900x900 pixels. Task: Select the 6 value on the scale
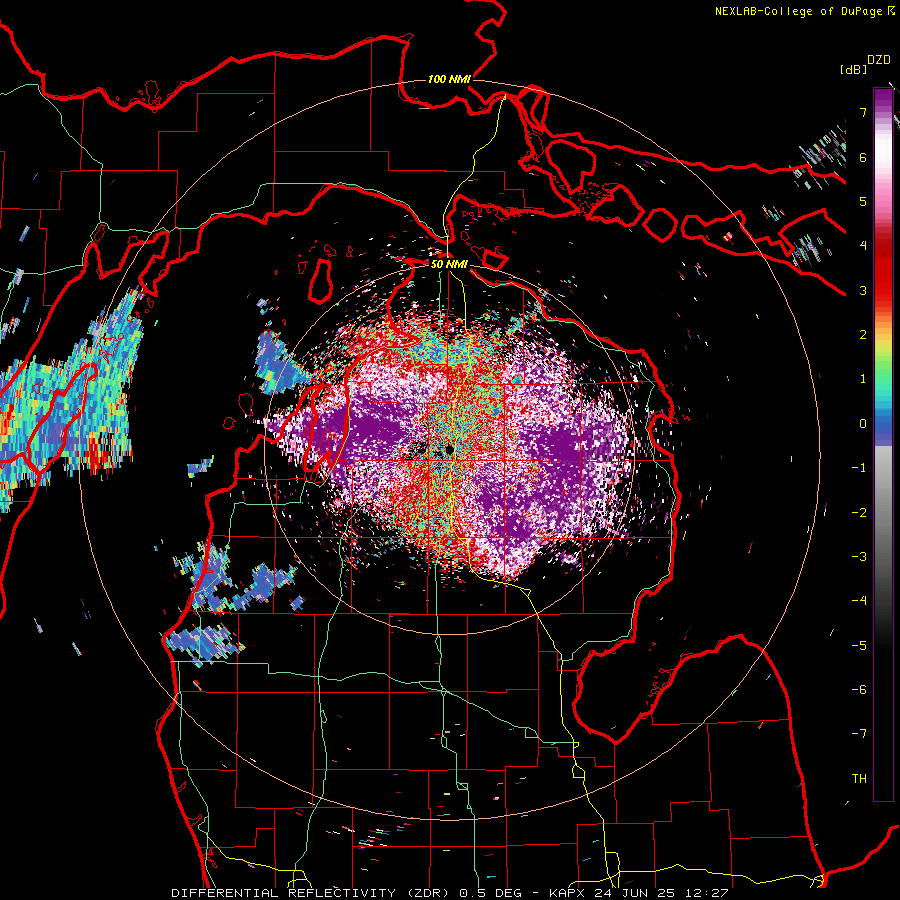863,157
